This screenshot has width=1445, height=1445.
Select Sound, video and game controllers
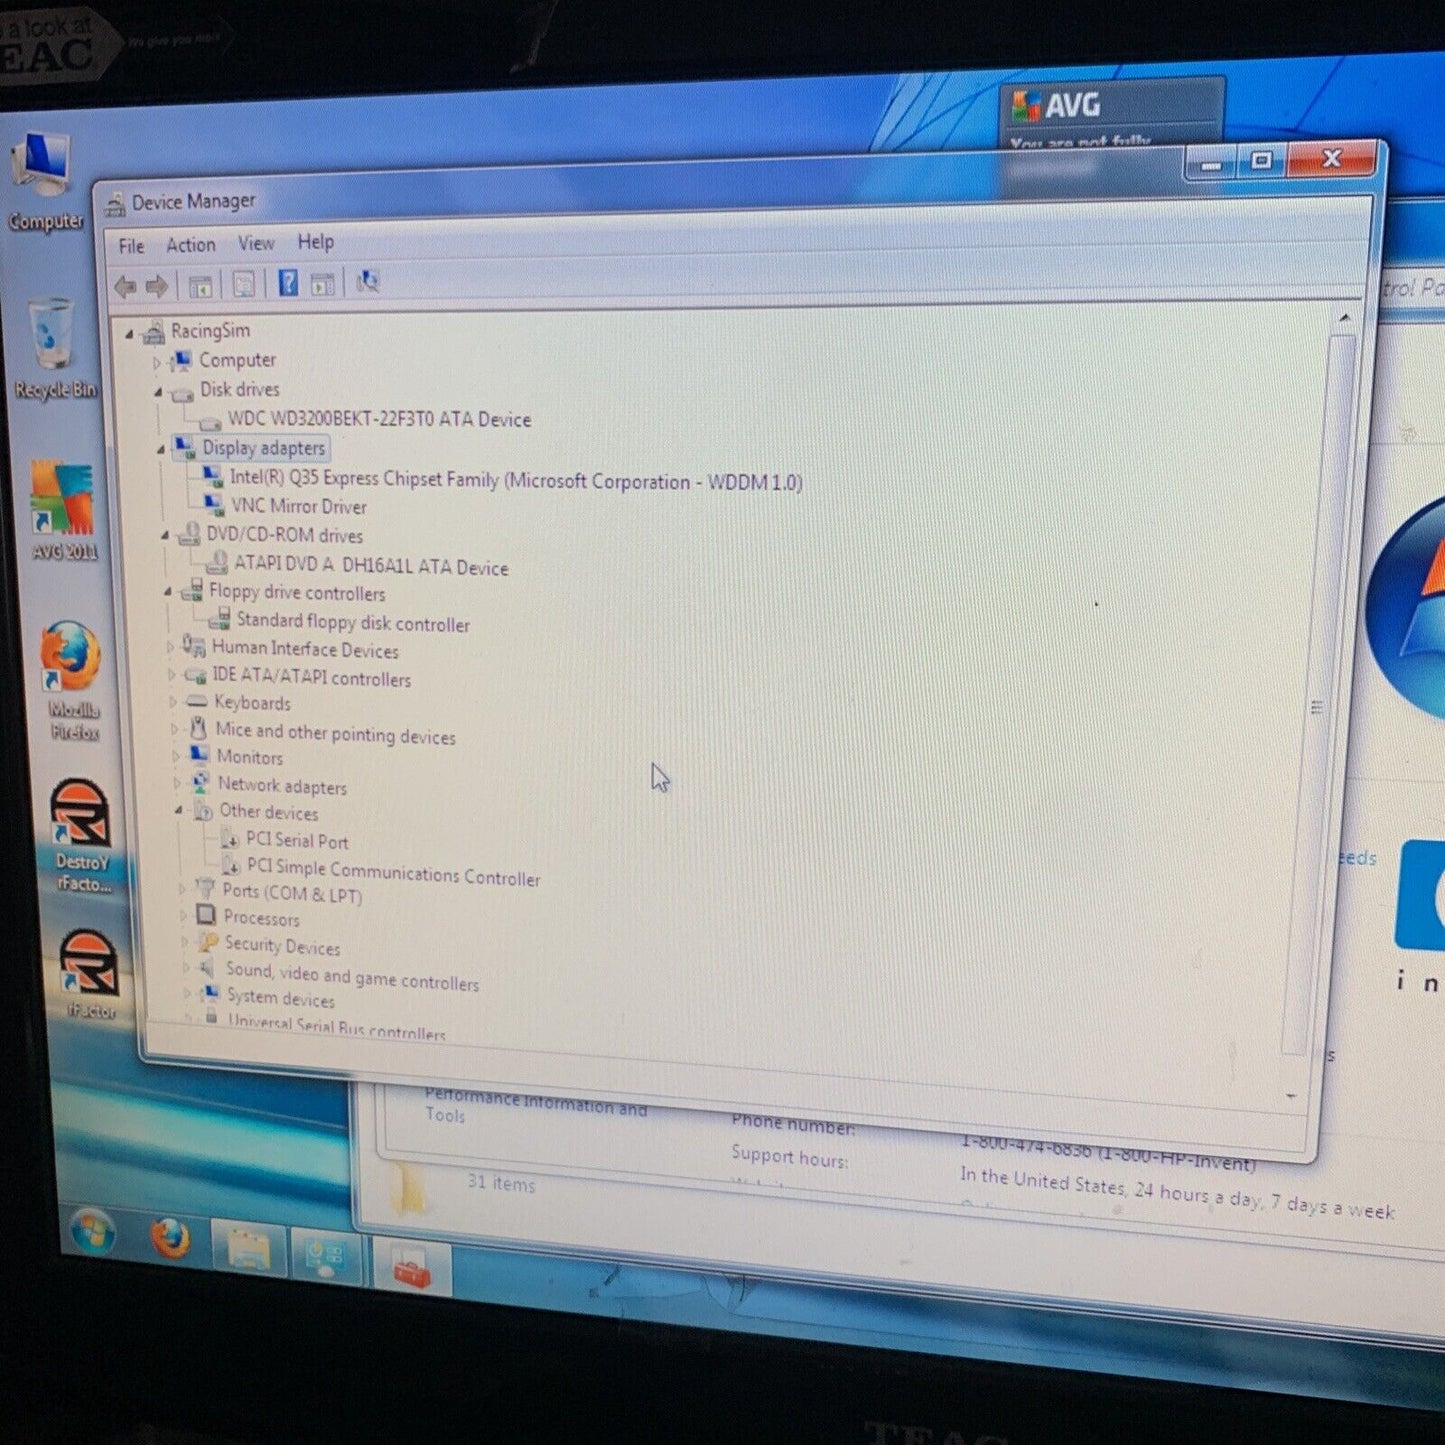pos(352,976)
